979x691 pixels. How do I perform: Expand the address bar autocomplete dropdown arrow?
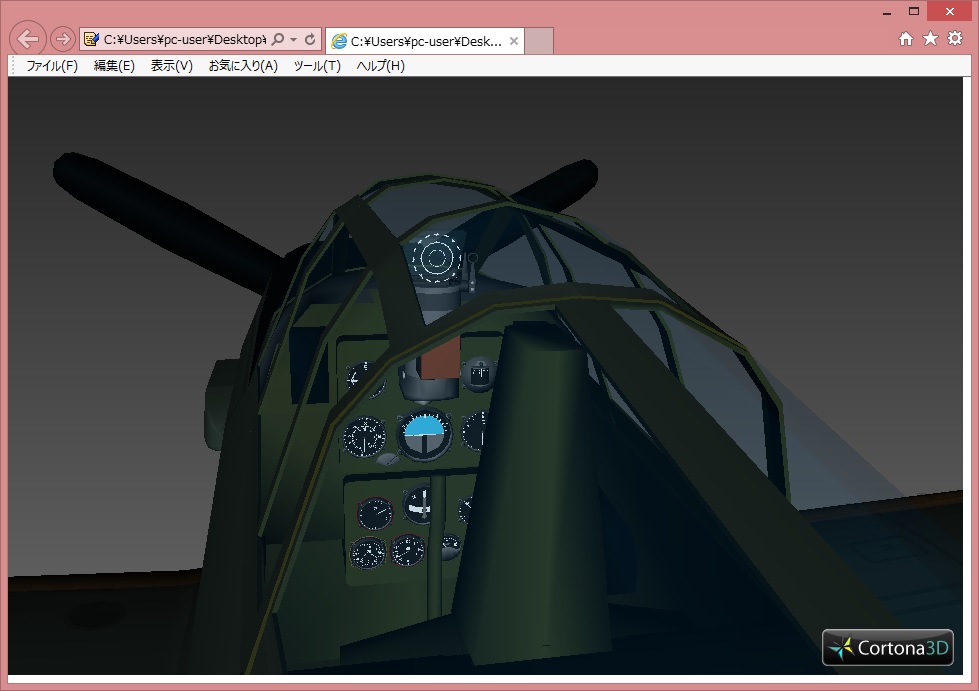click(294, 40)
